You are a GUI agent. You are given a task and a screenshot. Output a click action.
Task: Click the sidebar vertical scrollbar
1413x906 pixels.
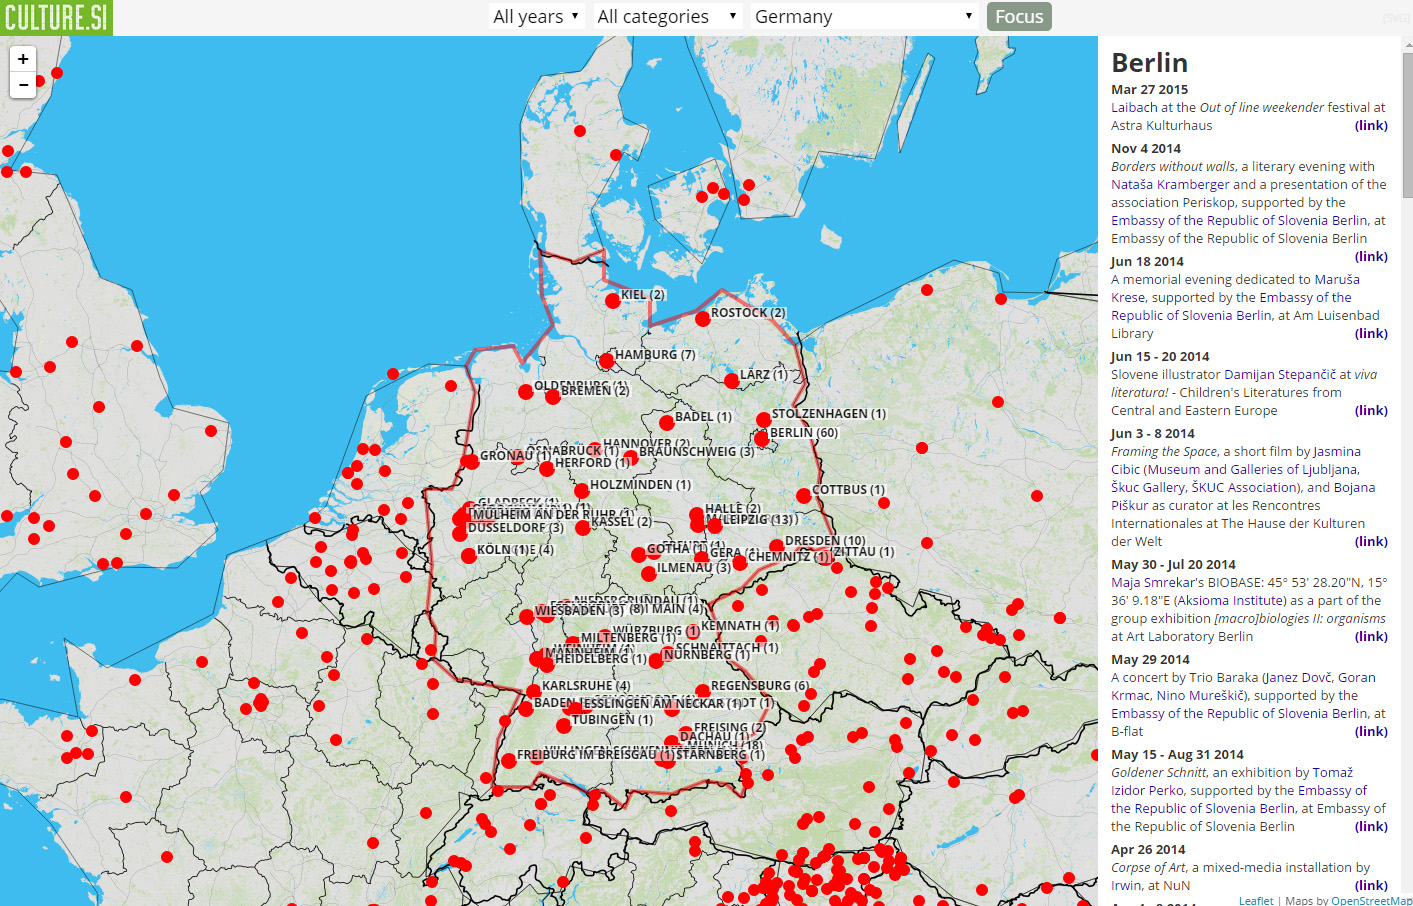click(x=1407, y=120)
